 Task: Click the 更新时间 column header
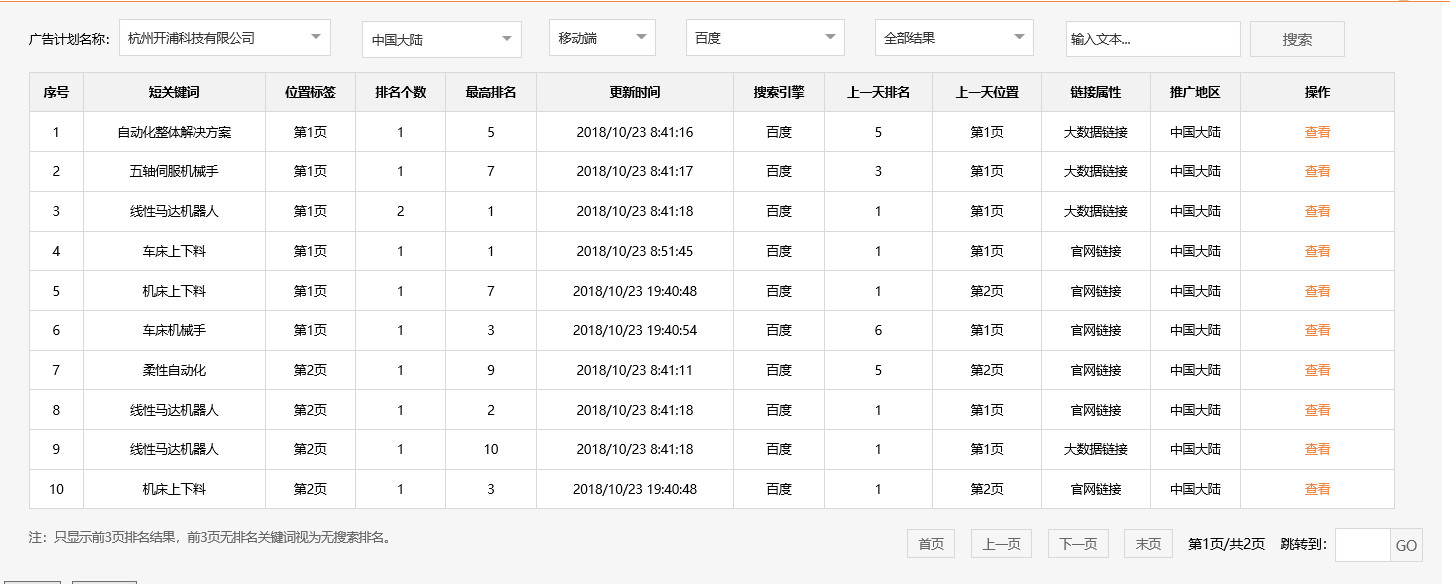click(x=636, y=91)
